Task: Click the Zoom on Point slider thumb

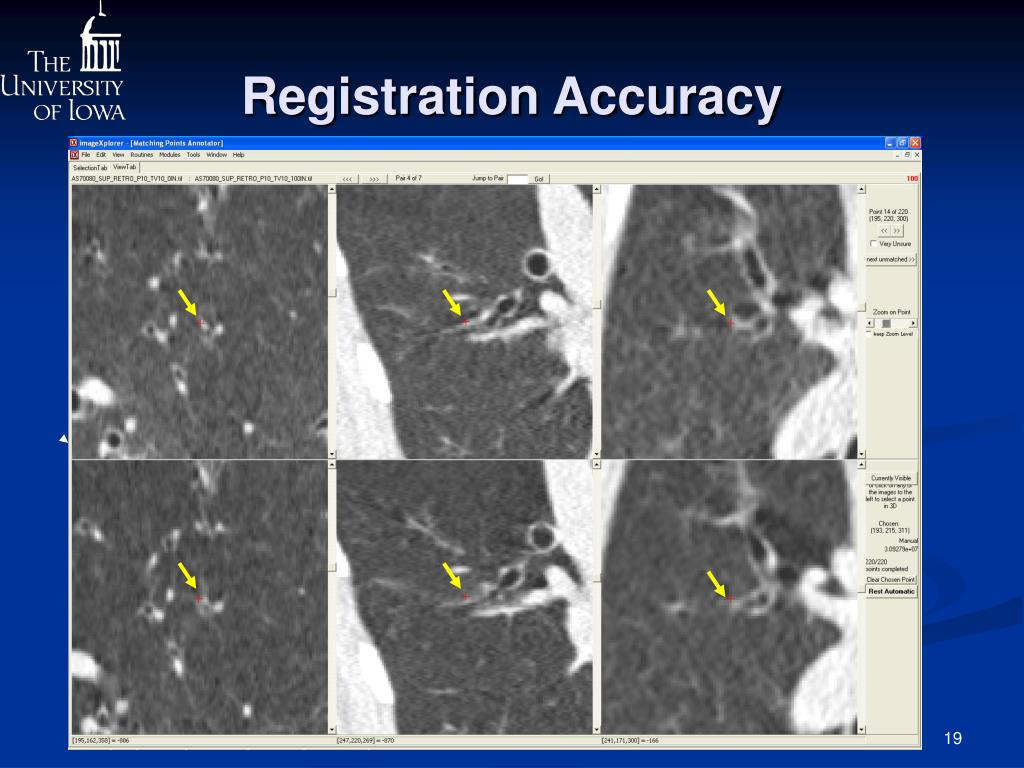Action: [x=886, y=324]
